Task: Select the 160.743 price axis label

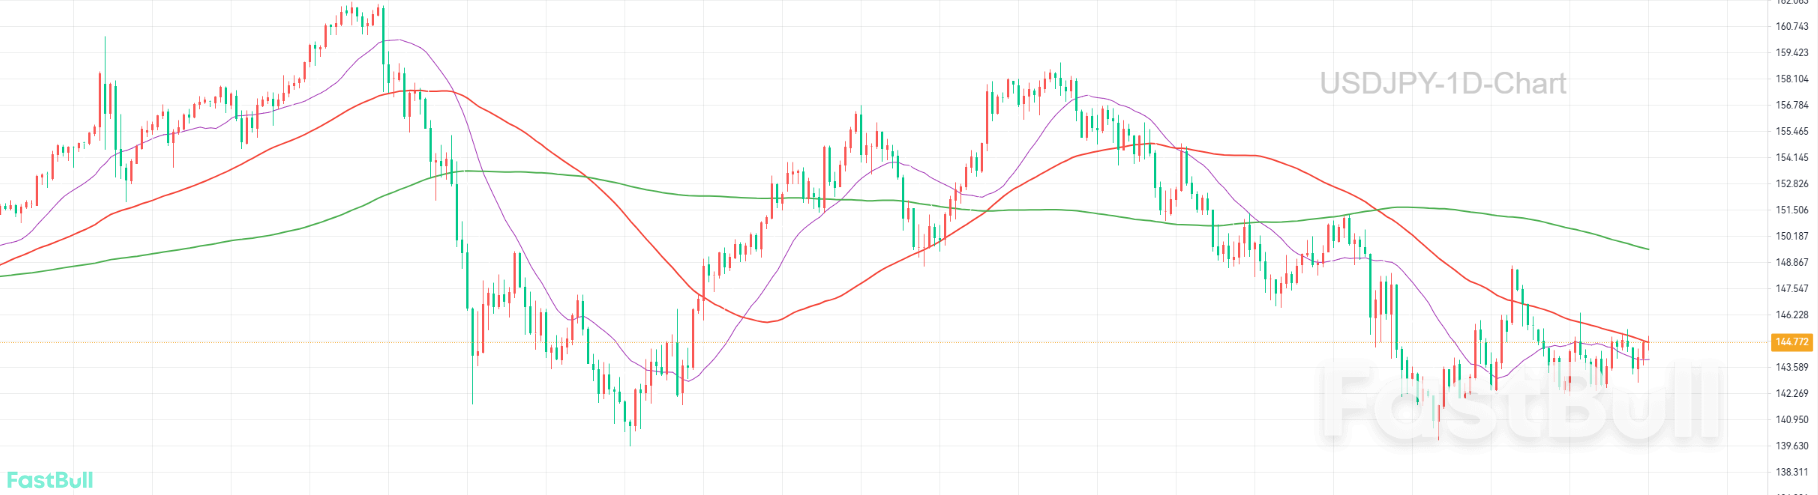Action: point(1791,27)
